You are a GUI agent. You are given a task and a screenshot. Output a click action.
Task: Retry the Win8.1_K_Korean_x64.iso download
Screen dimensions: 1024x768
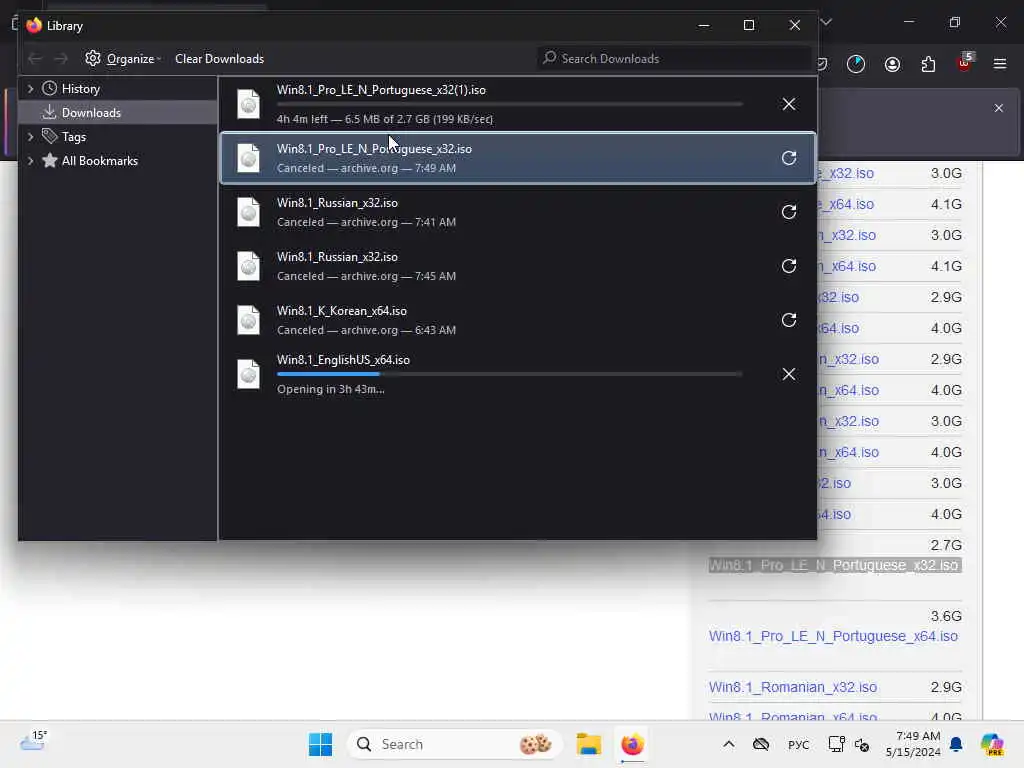click(x=788, y=320)
